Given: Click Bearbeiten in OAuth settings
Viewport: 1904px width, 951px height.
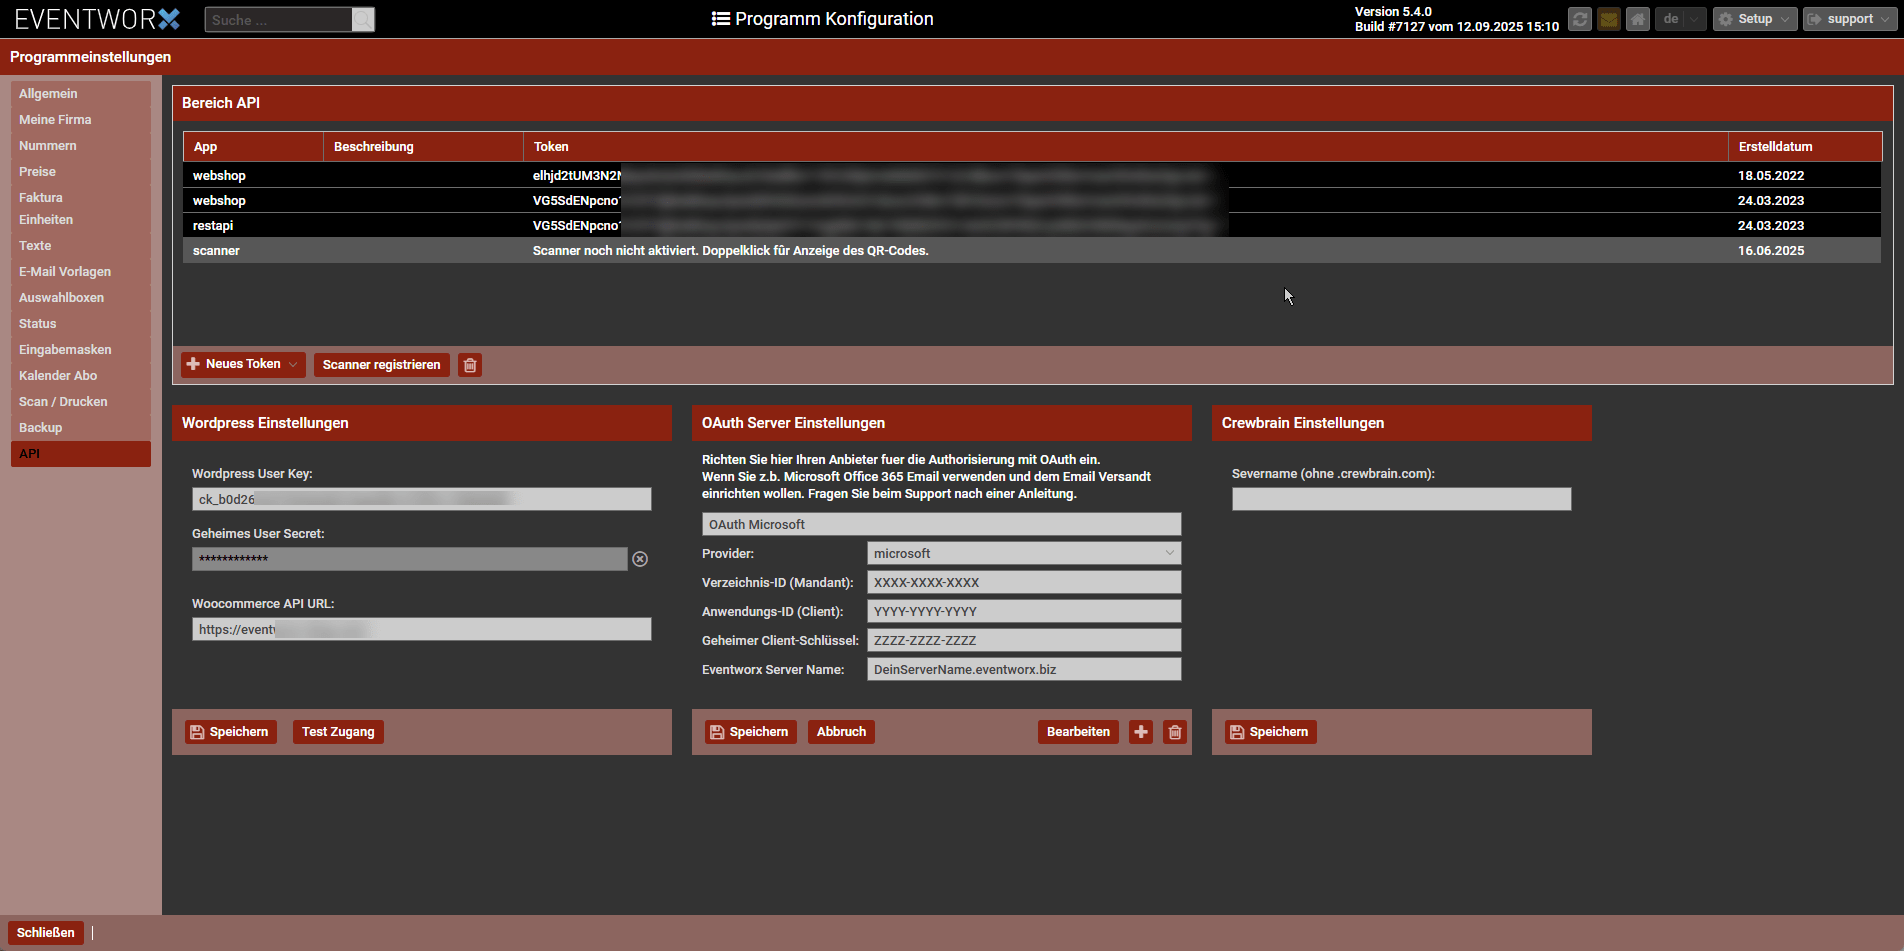Looking at the screenshot, I should (1077, 732).
